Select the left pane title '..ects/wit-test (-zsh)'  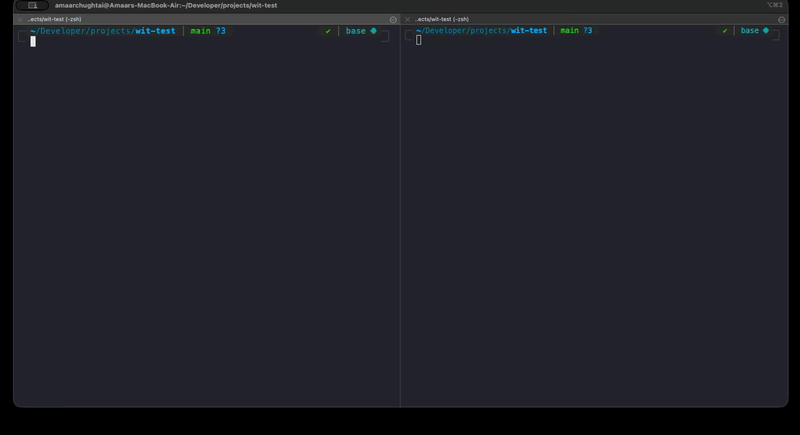54,19
